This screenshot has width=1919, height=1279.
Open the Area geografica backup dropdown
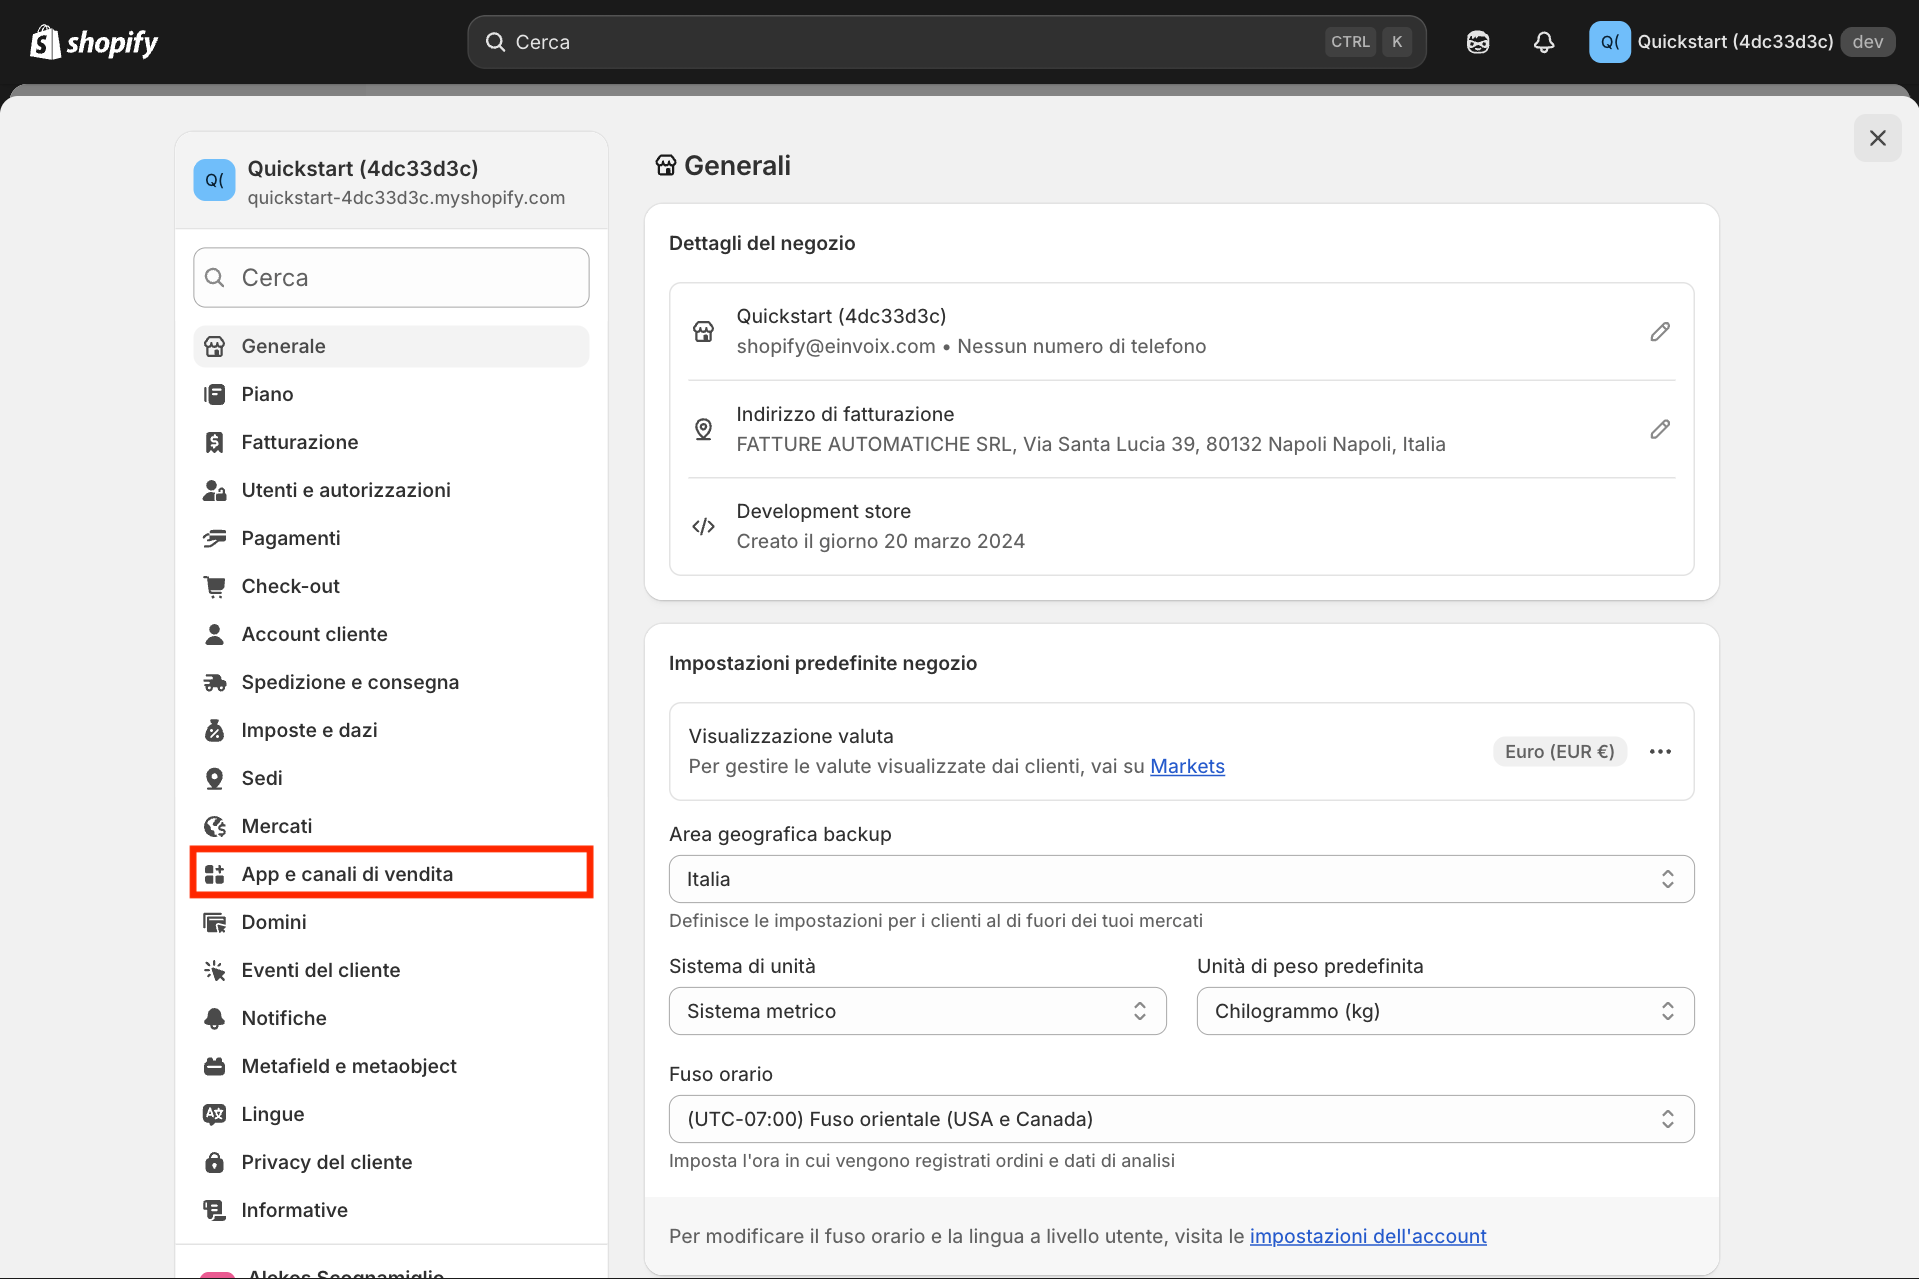click(1181, 879)
